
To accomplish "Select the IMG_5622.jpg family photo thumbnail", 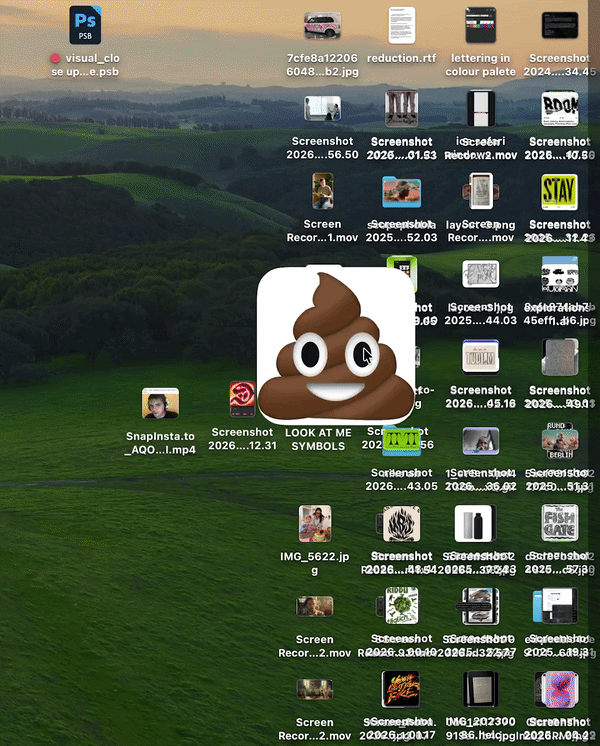I will 315,523.
